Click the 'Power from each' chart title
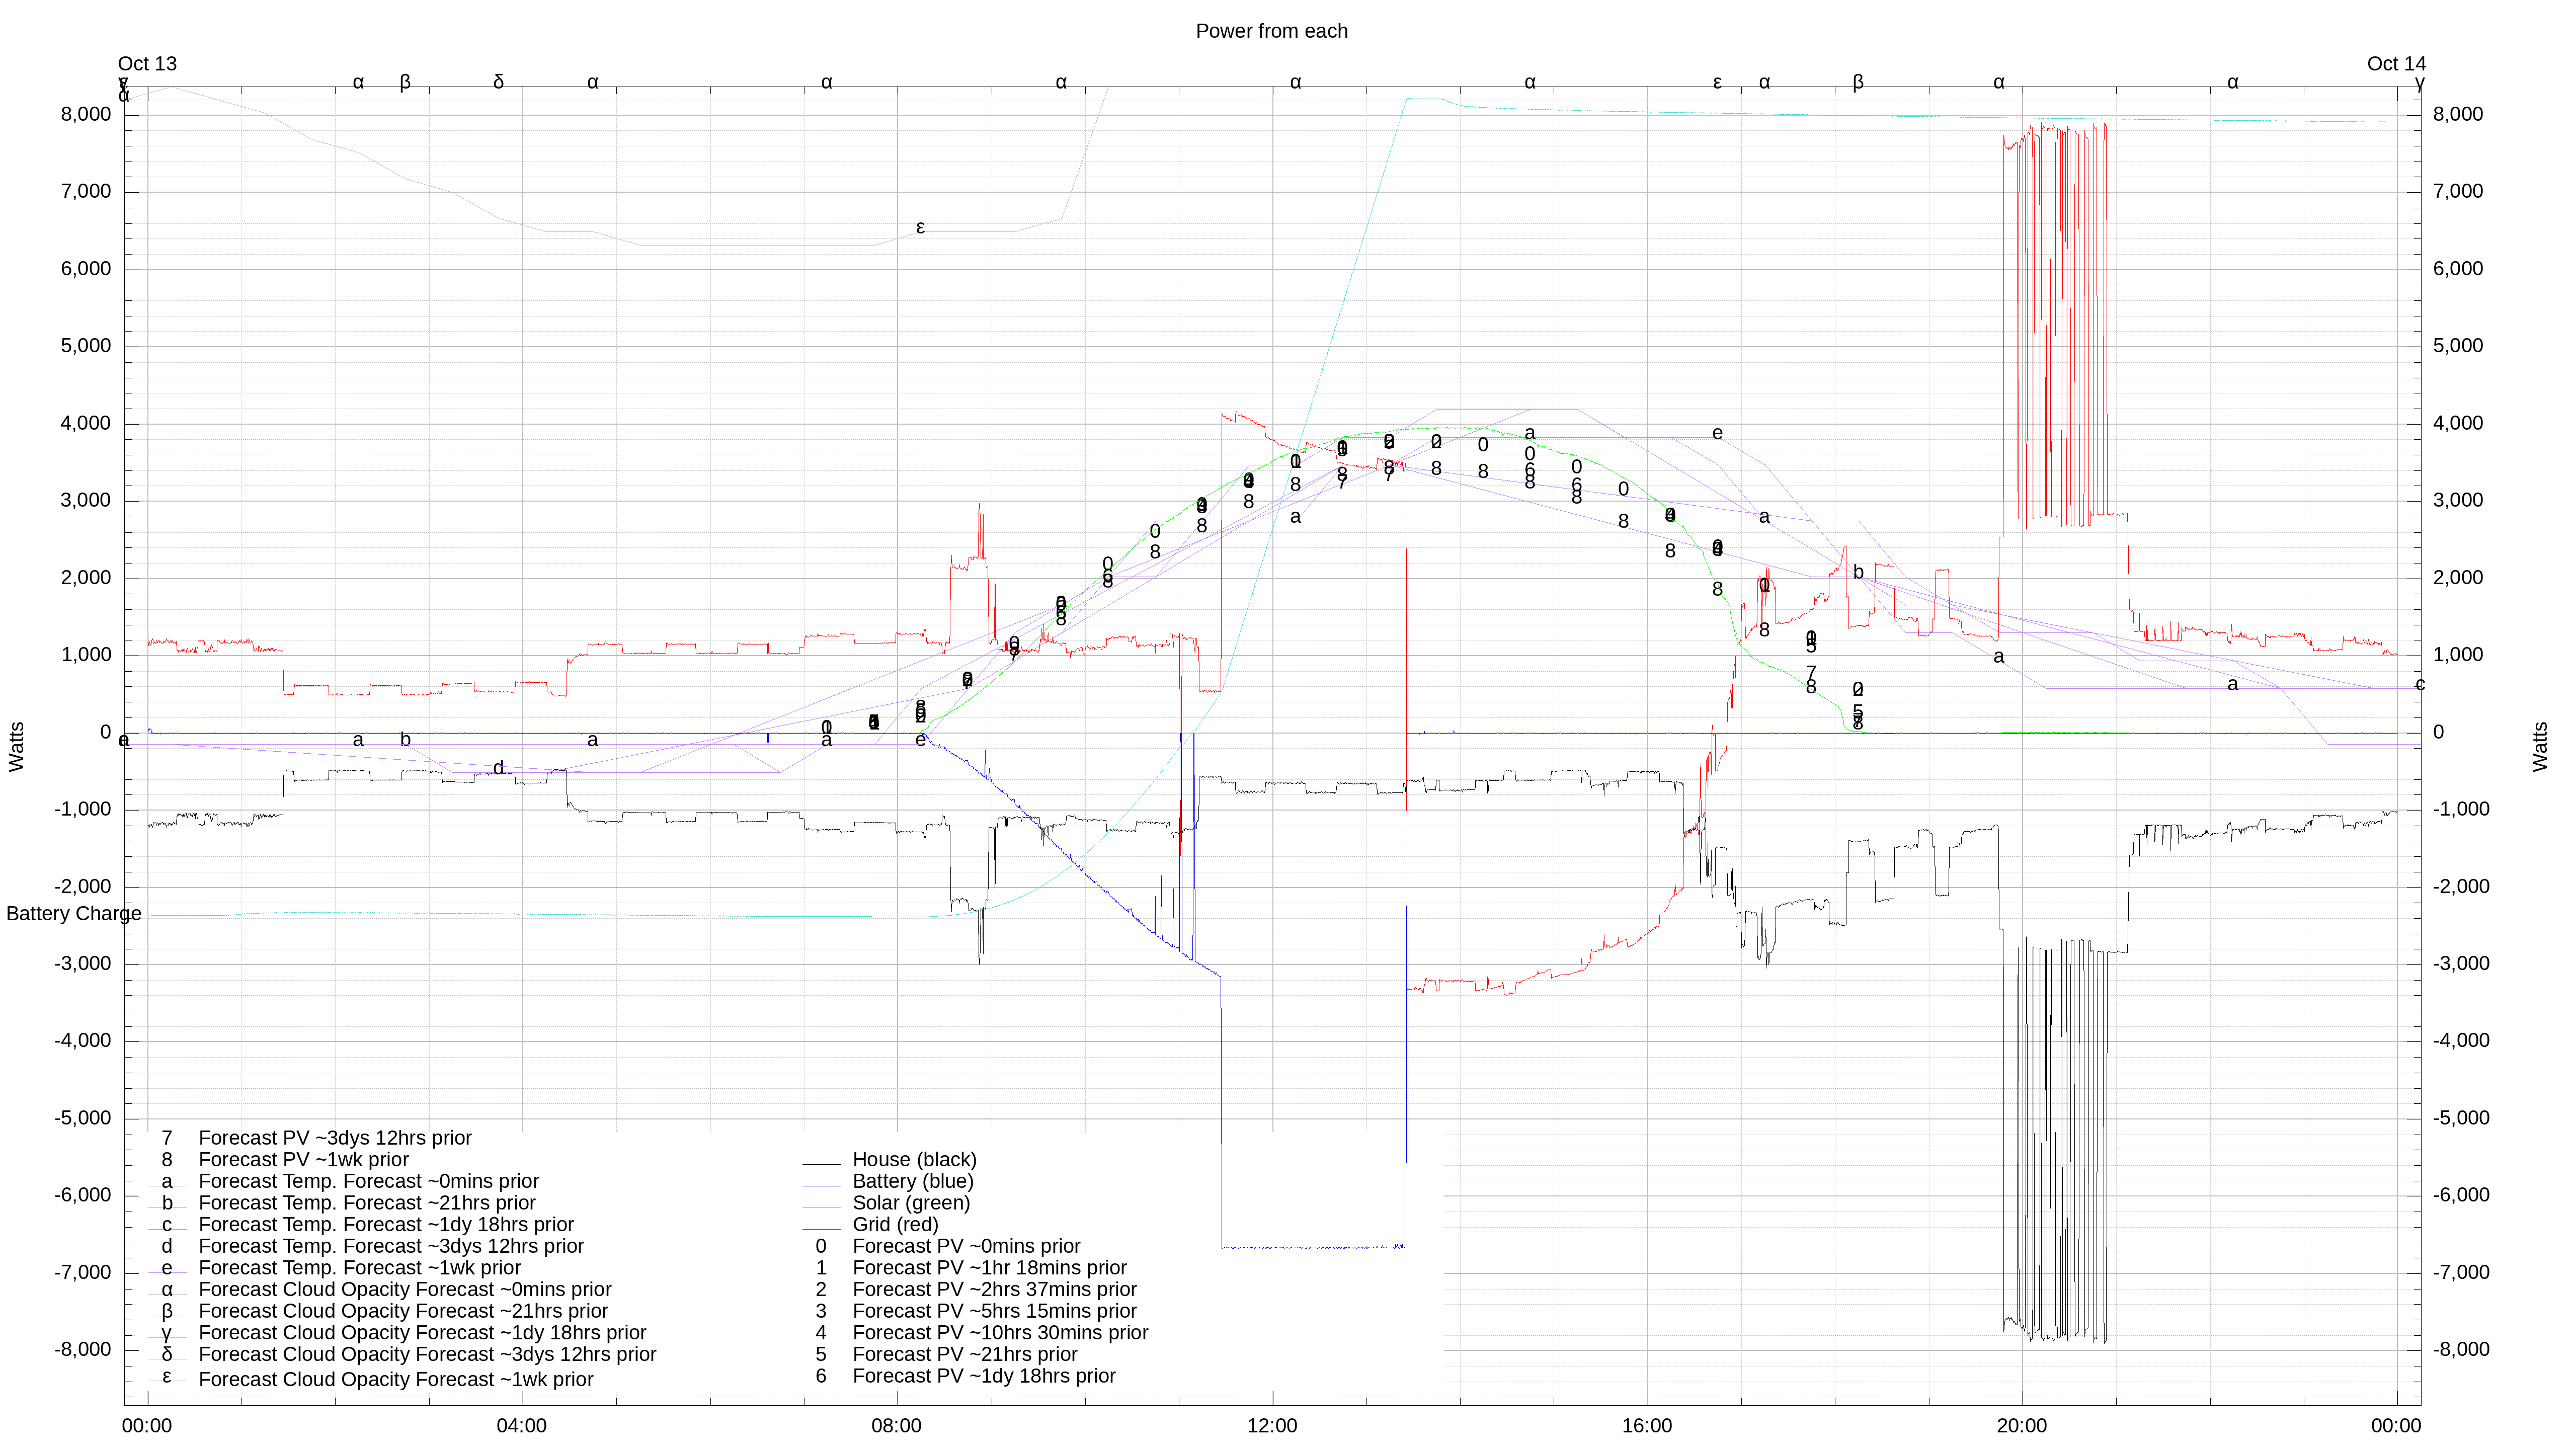The width and height of the screenshot is (2576, 1449). click(1271, 31)
